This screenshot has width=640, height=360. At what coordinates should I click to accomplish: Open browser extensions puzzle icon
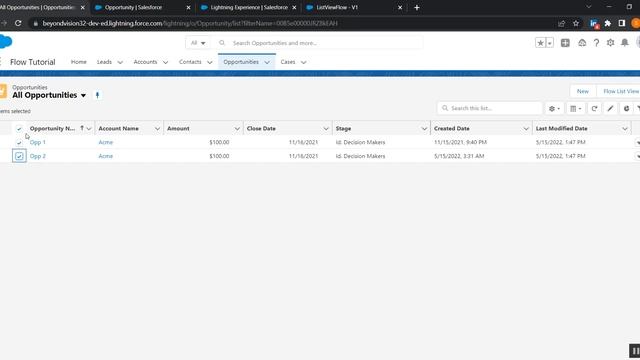[x=608, y=23]
